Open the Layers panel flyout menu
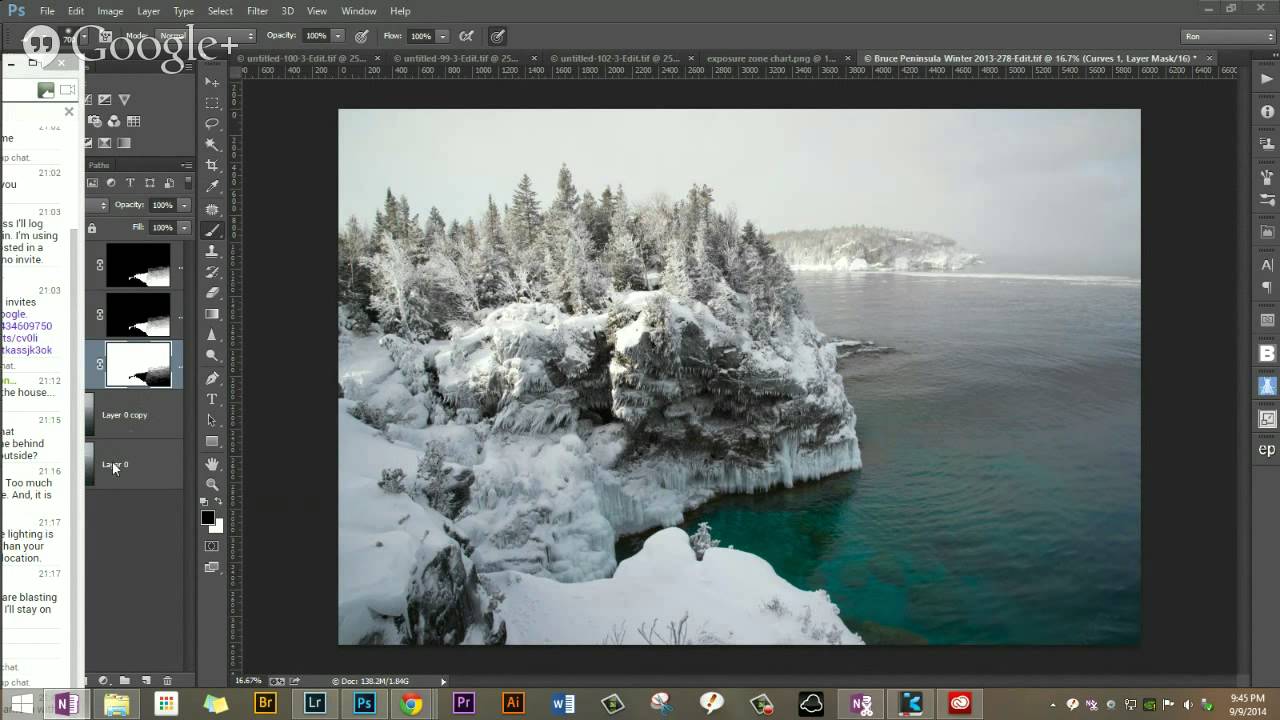Viewport: 1280px width, 720px height. coord(187,165)
